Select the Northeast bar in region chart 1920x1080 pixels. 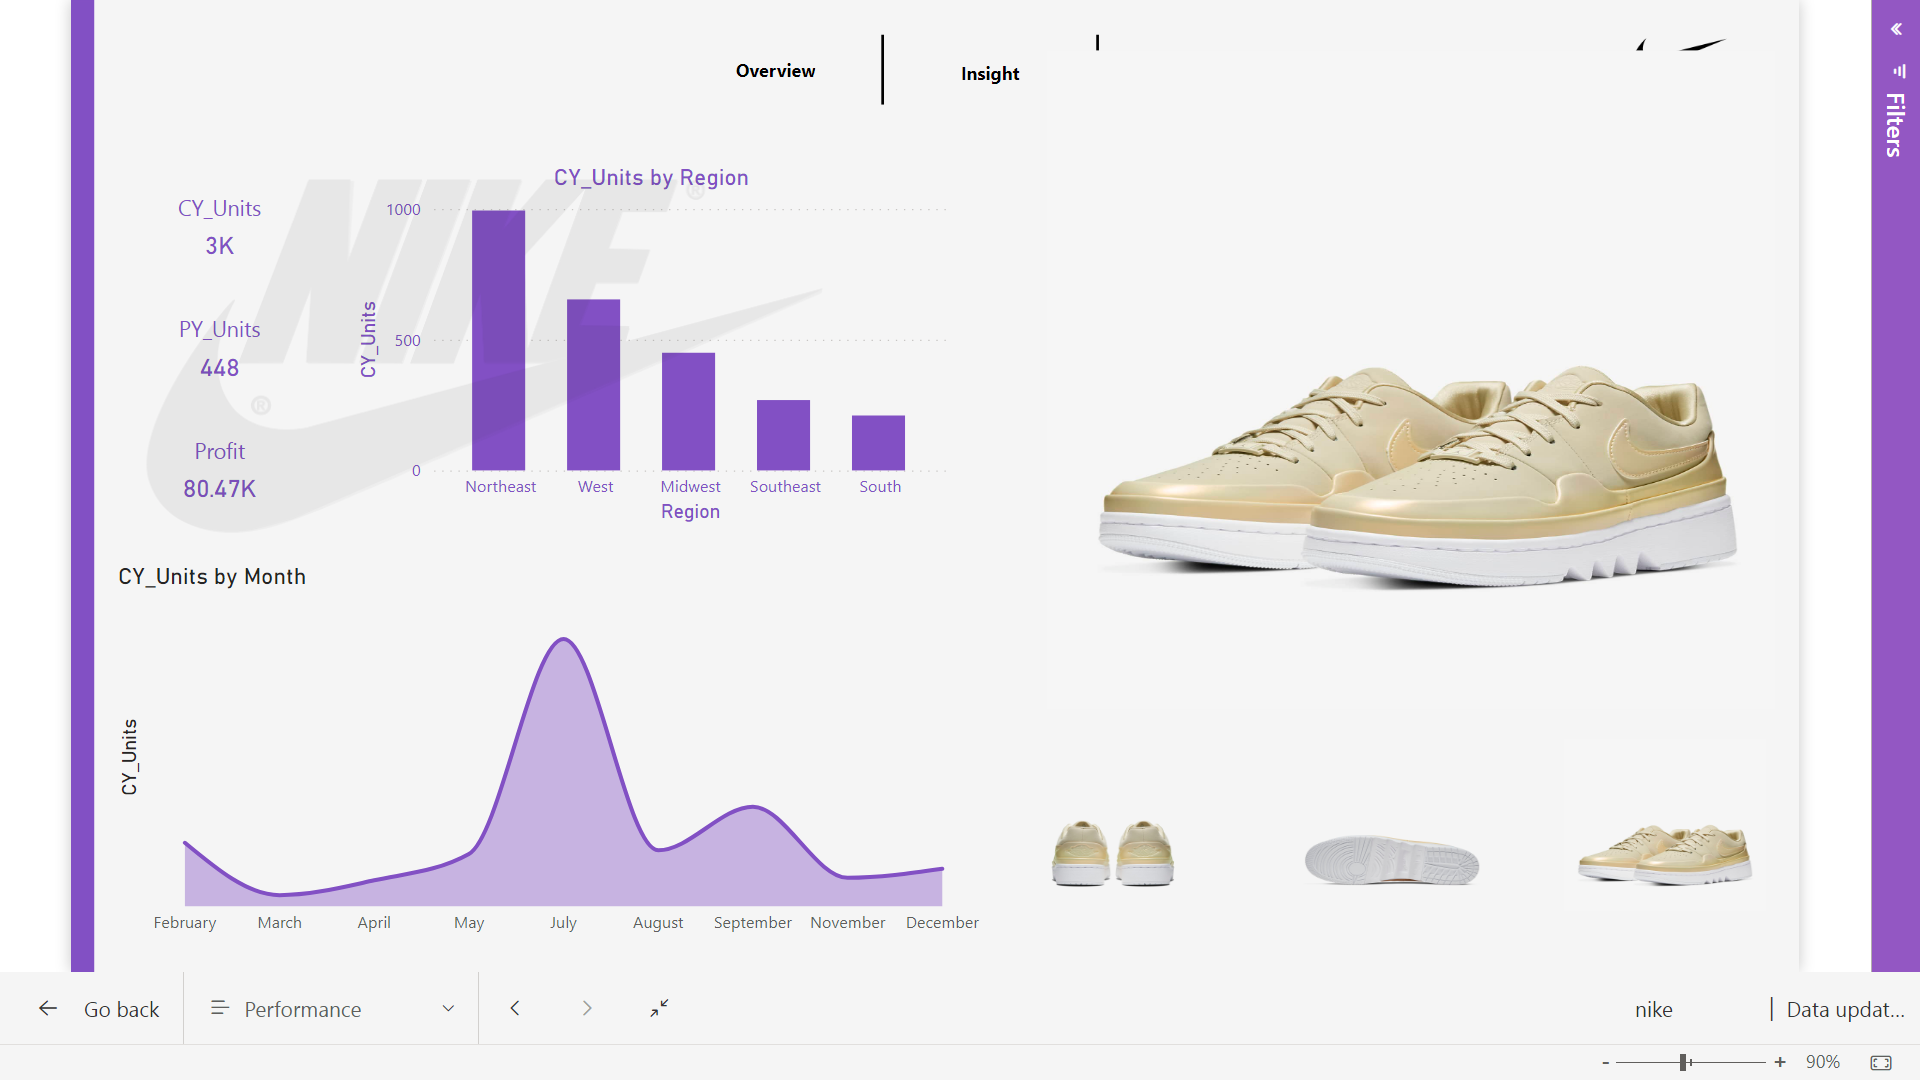coord(498,340)
